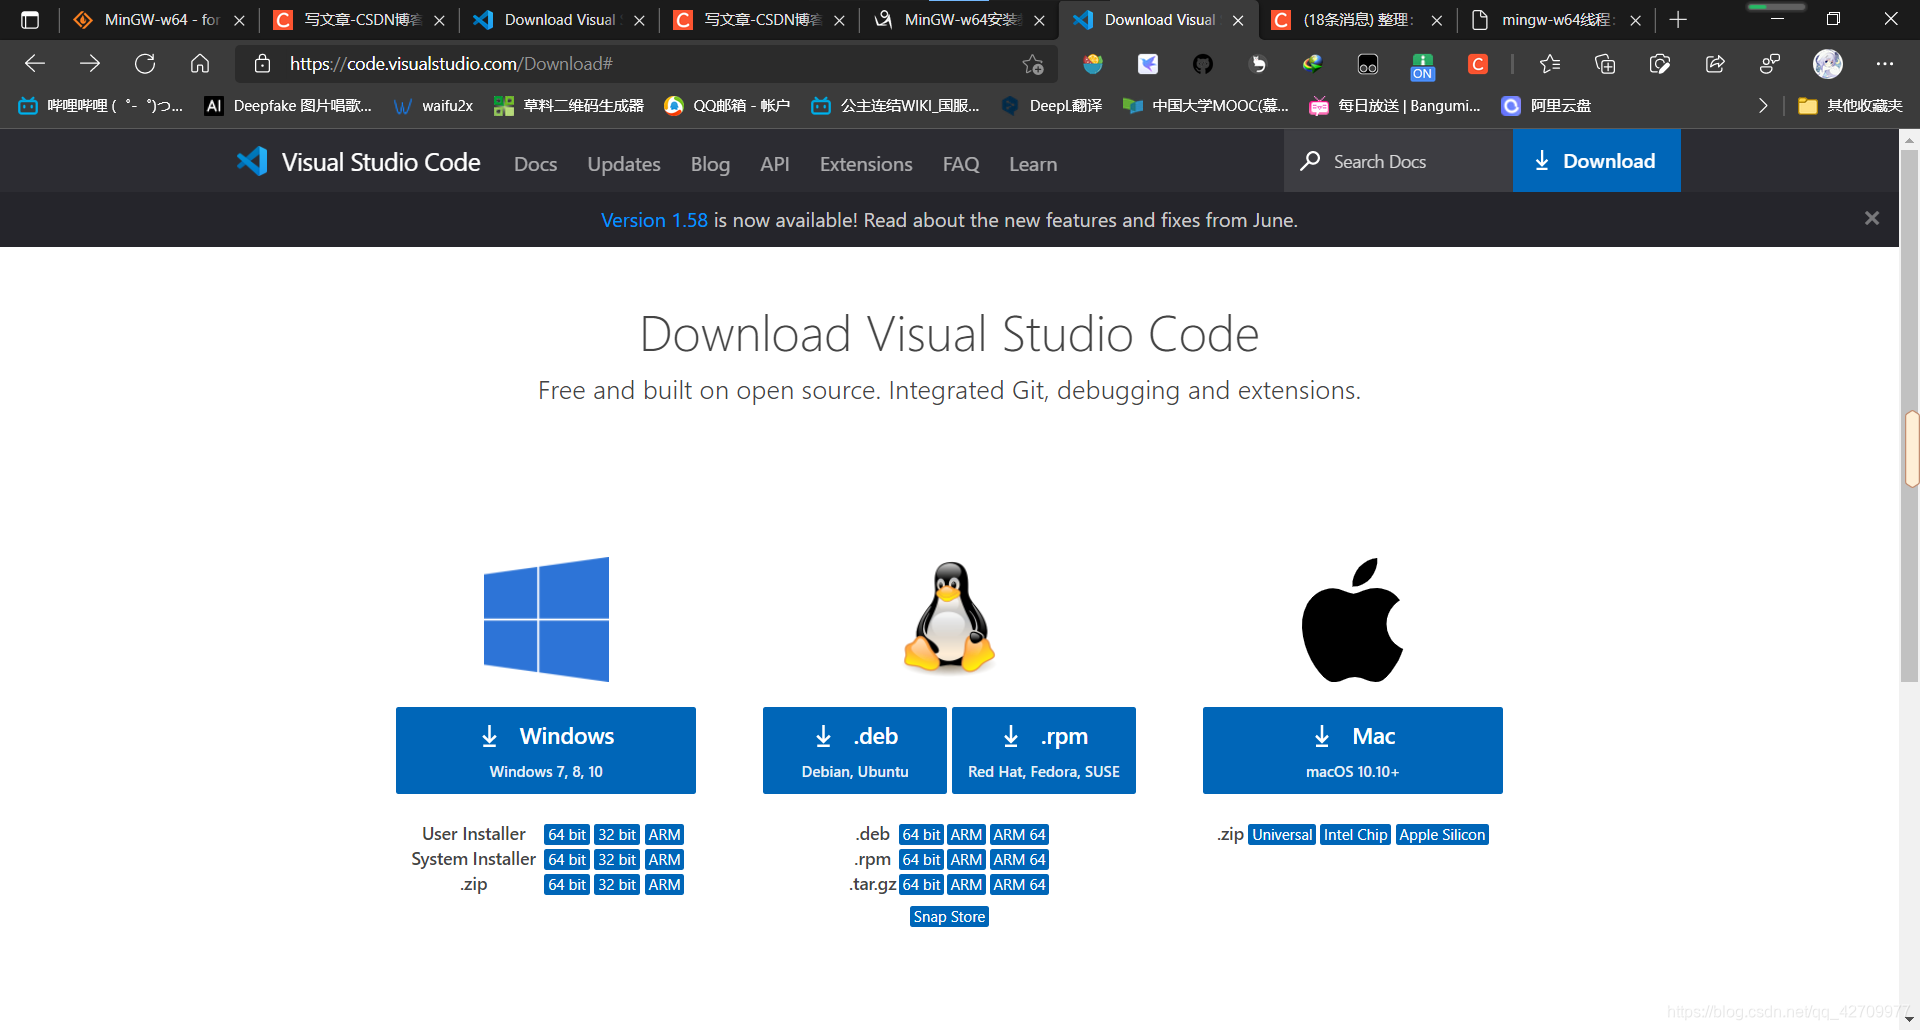Image resolution: width=1920 pixels, height=1030 pixels.
Task: Open browser settings and more menu
Action: pyautogui.click(x=1885, y=64)
